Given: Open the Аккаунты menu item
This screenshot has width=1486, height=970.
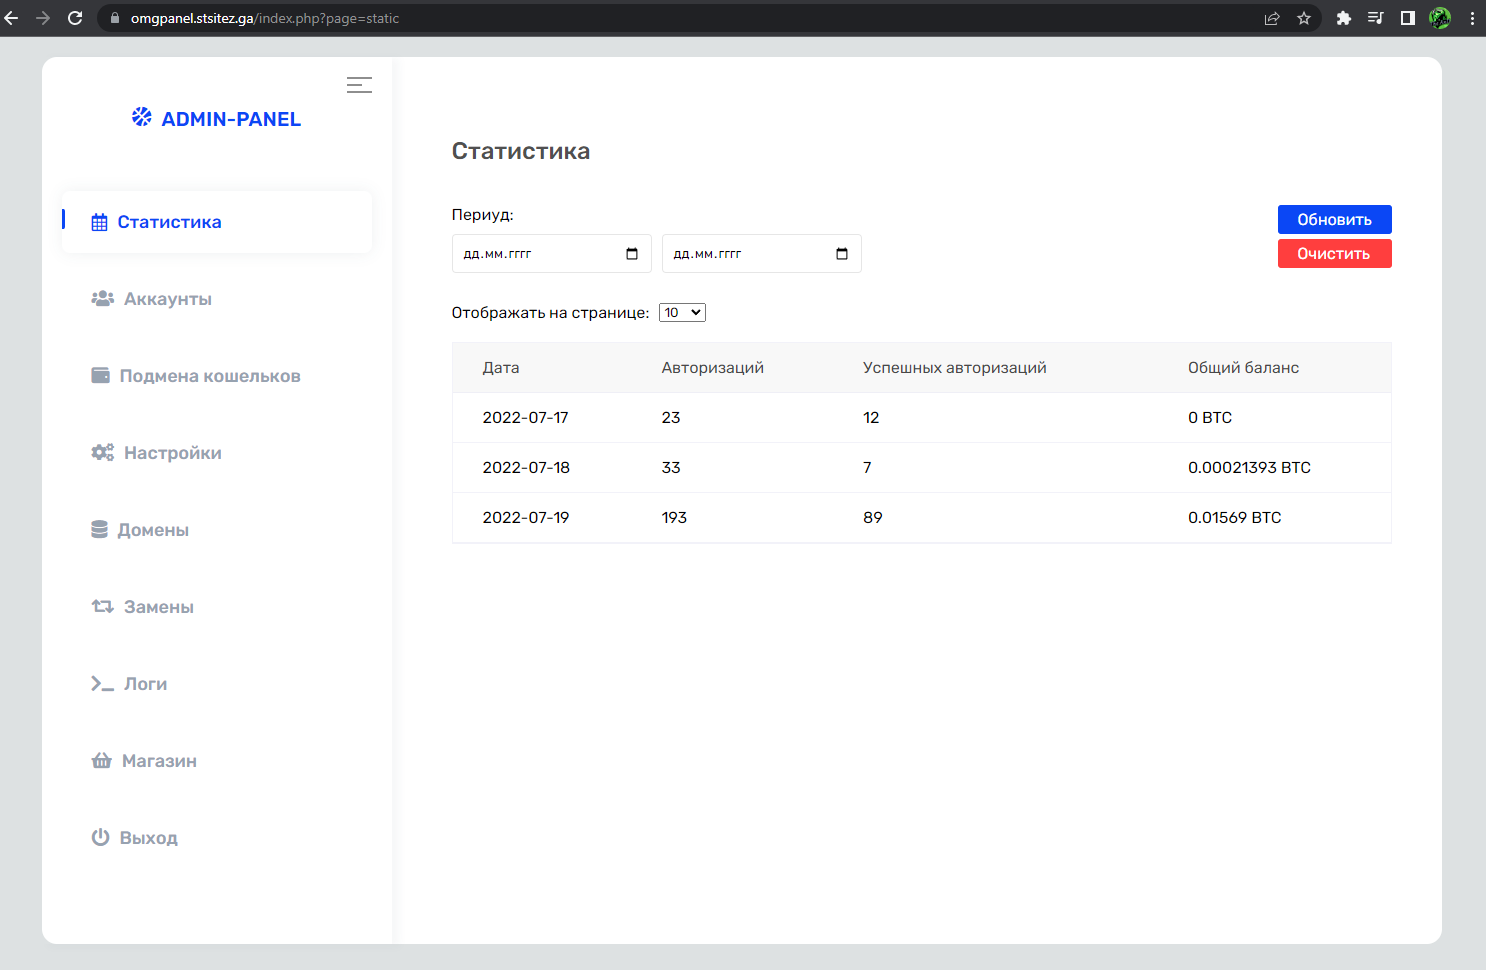Looking at the screenshot, I should [x=167, y=299].
